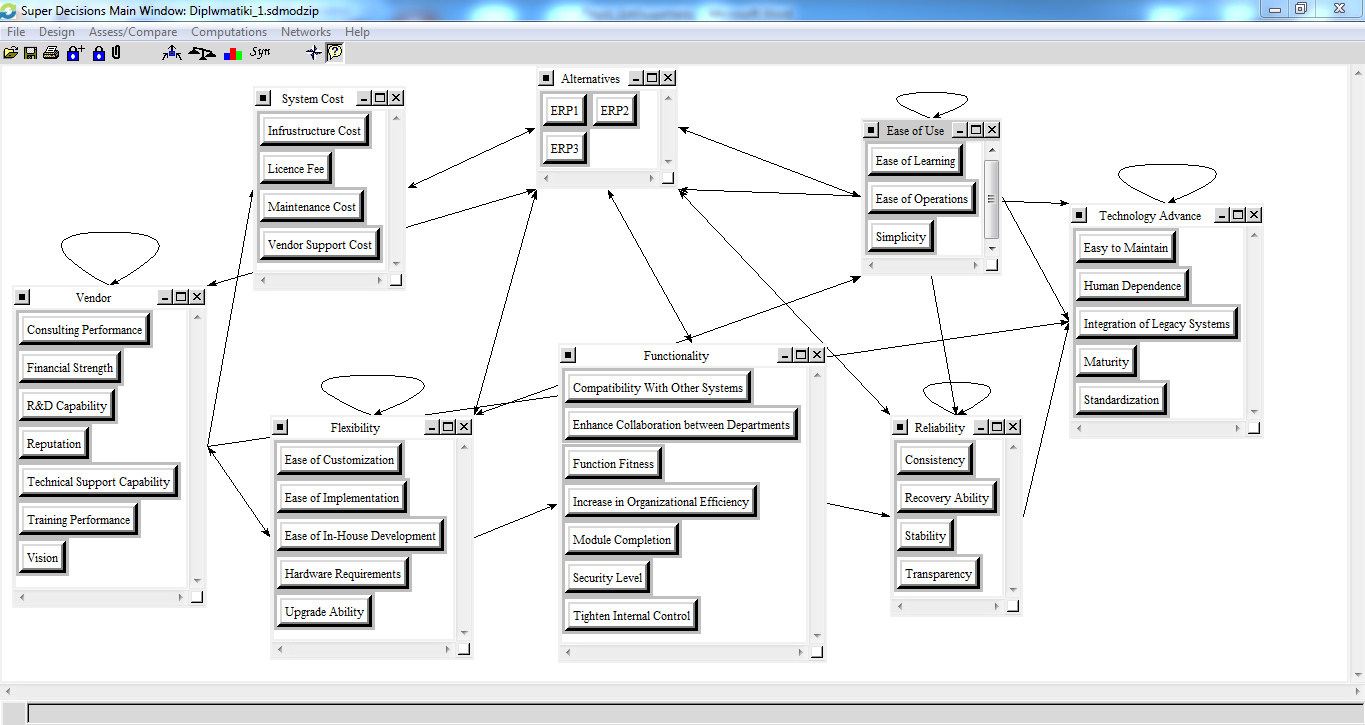Click the Functionality cluster scroll right arrow
The height and width of the screenshot is (725, 1365).
pos(801,652)
